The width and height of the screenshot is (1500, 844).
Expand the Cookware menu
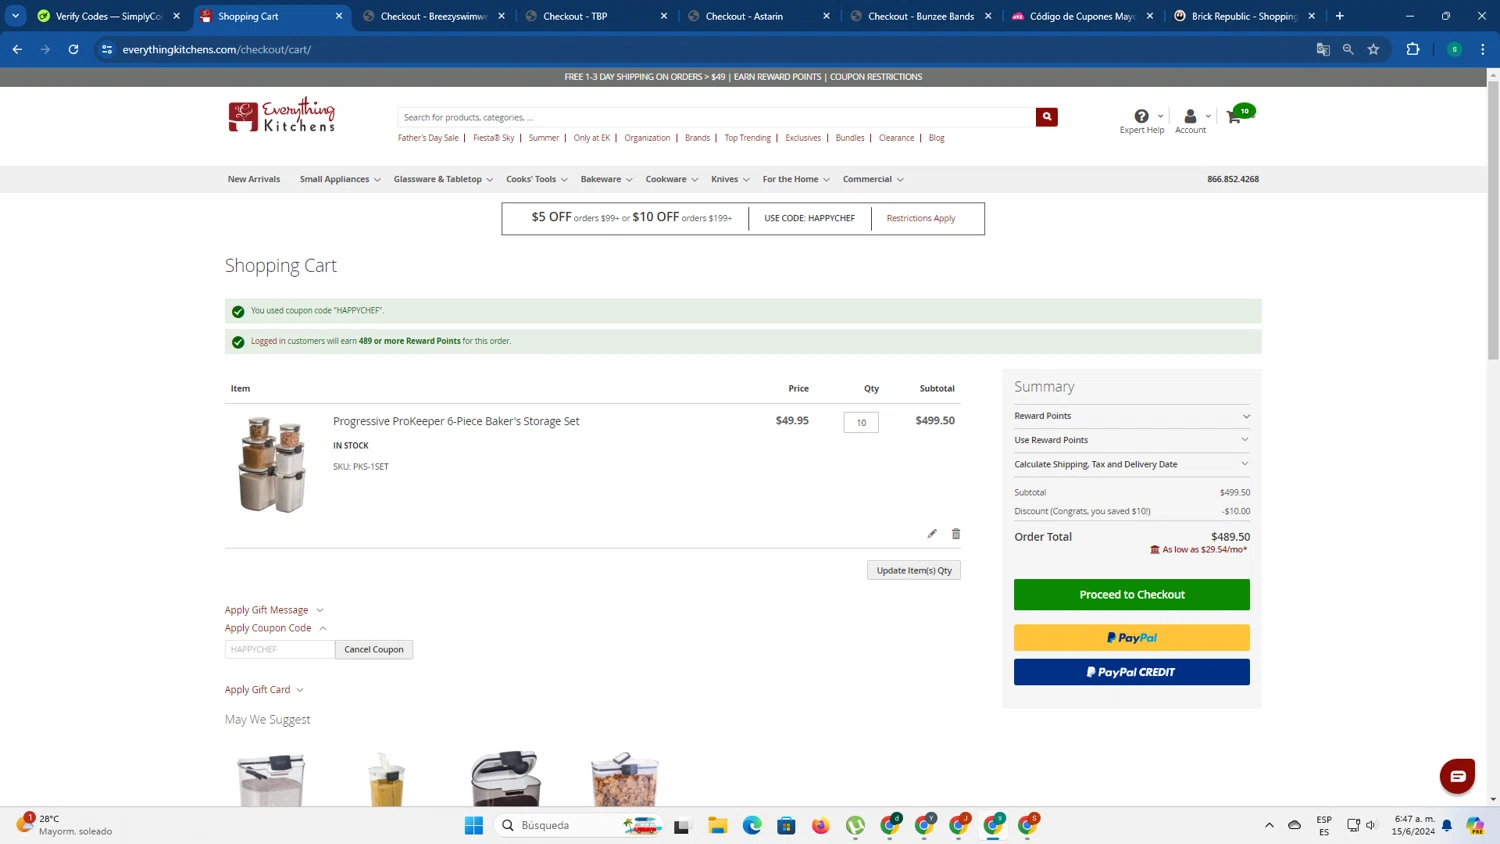671,179
